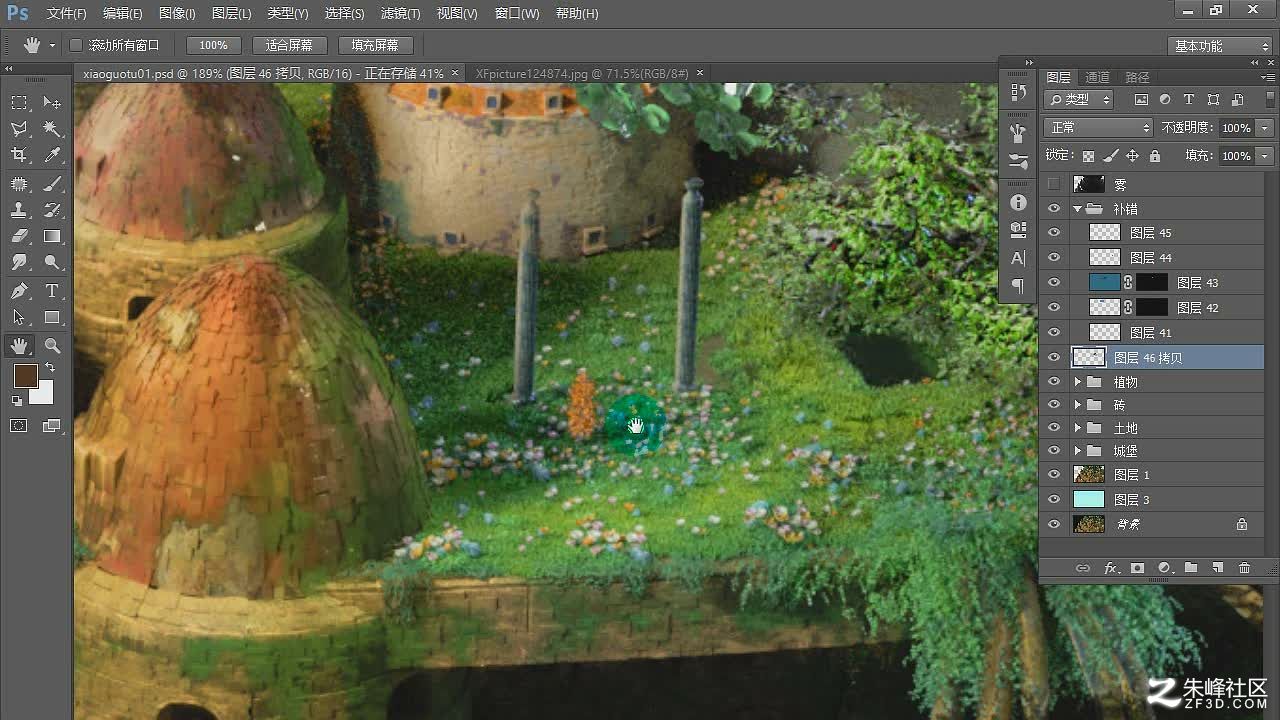Image resolution: width=1280 pixels, height=720 pixels.
Task: Select the Dodge tool
Action: click(52, 262)
